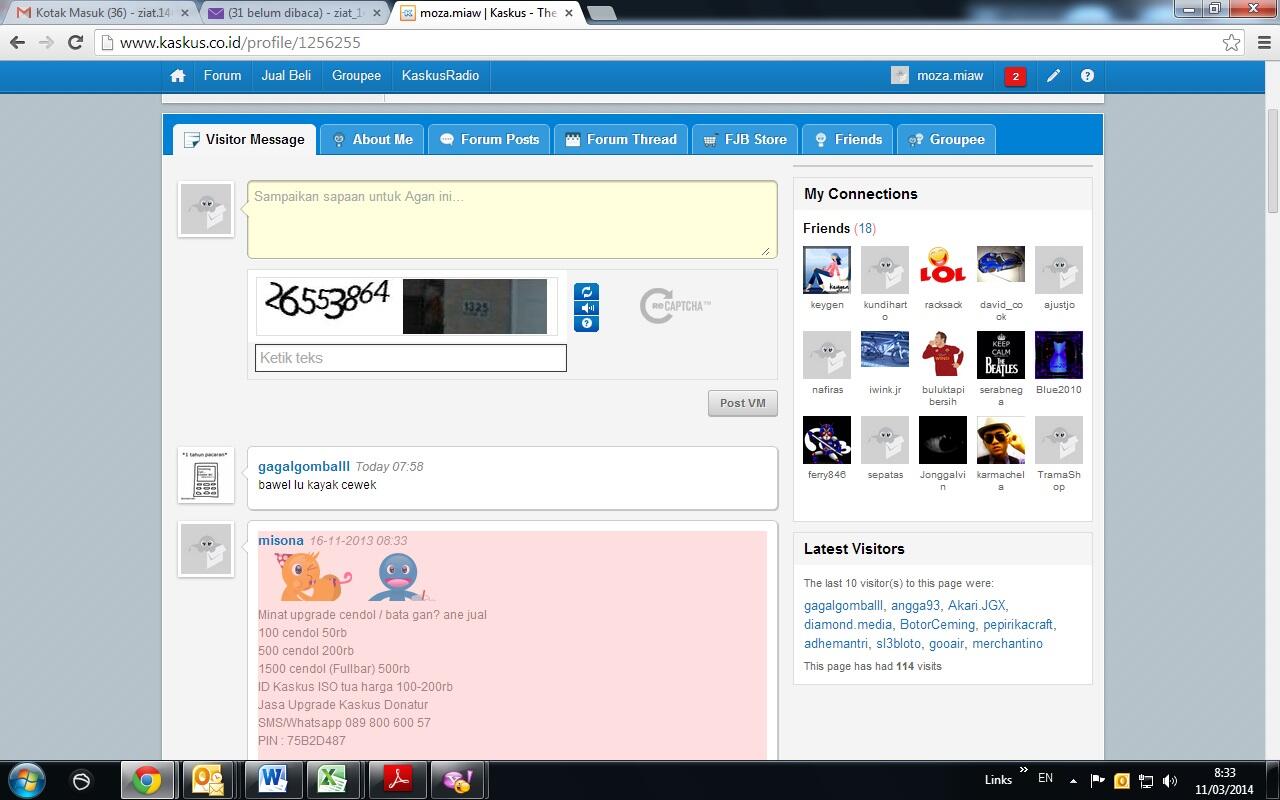The width and height of the screenshot is (1280, 800).
Task: Open FJB Store tab
Action: (x=745, y=140)
